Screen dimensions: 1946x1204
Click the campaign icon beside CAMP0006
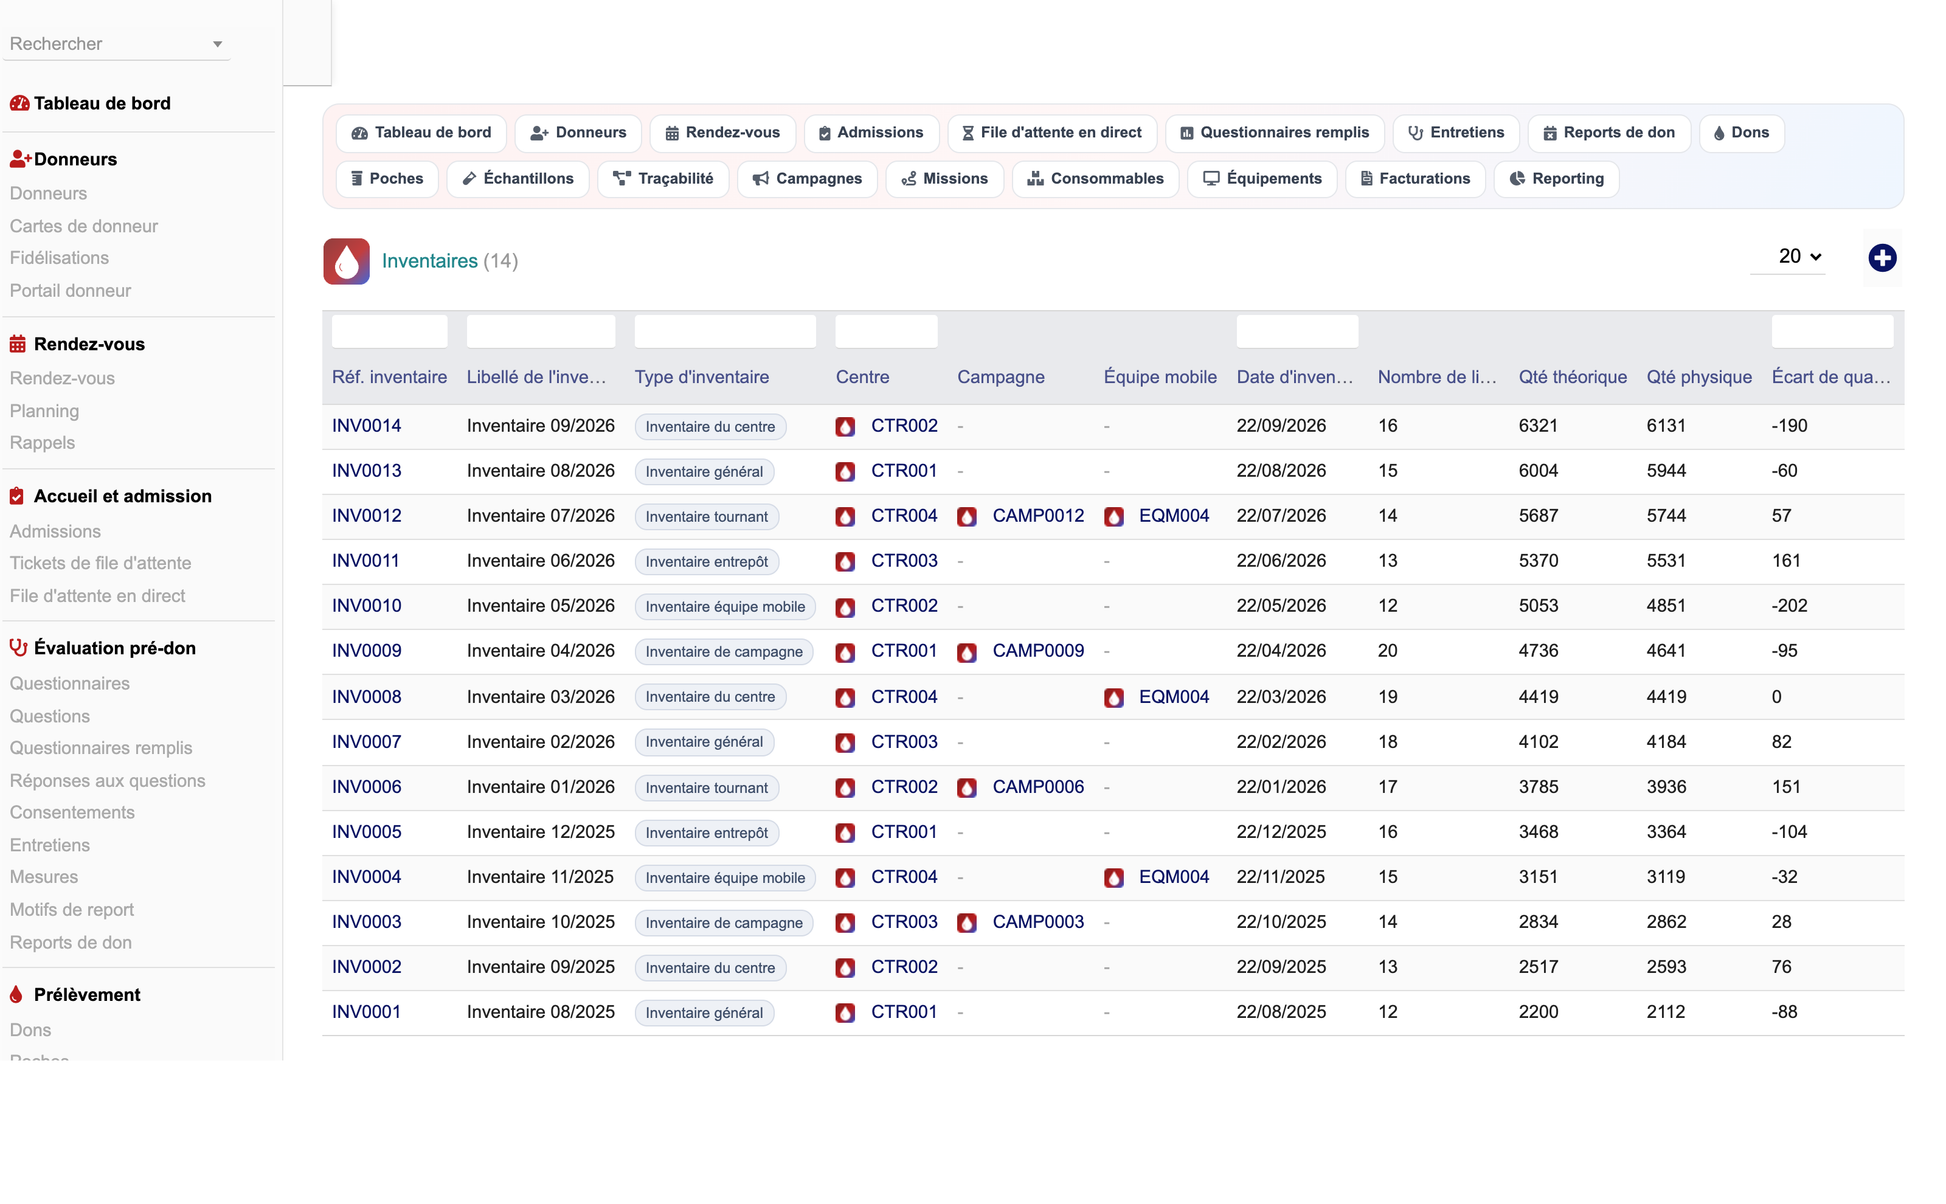pos(966,788)
